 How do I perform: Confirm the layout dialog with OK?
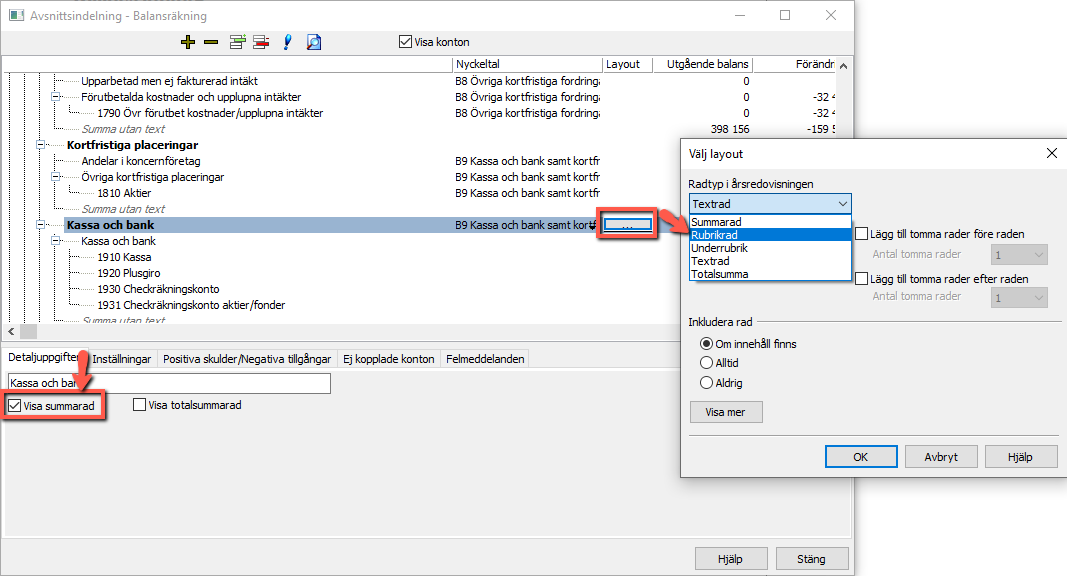[861, 457]
